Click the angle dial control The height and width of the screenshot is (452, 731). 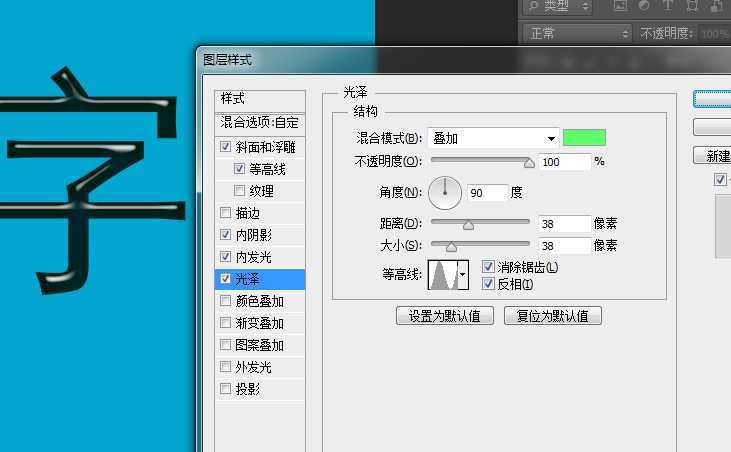coord(445,192)
